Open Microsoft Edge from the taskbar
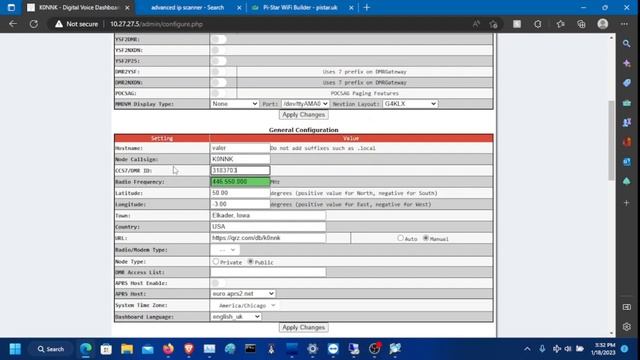Screen dimensions: 640x360 click(86, 349)
